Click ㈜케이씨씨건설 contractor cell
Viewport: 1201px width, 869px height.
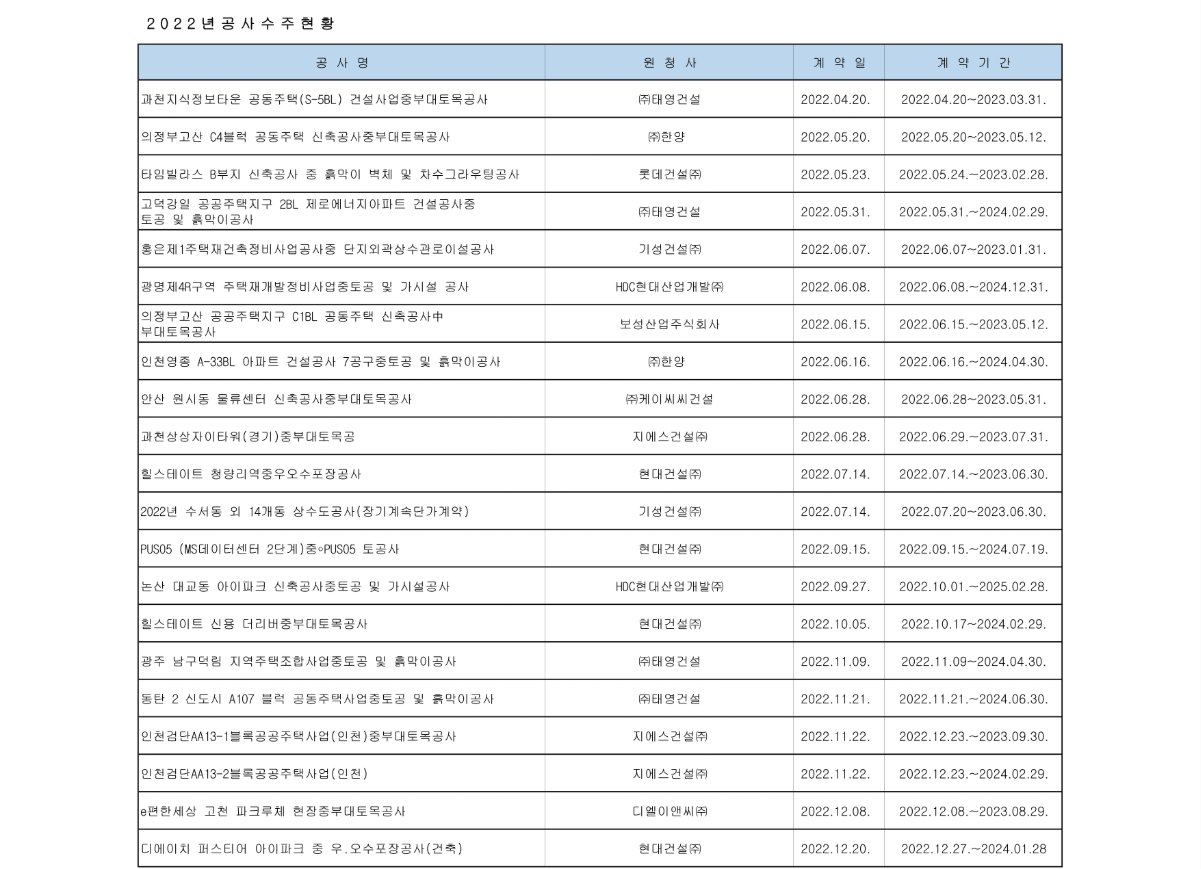(669, 399)
